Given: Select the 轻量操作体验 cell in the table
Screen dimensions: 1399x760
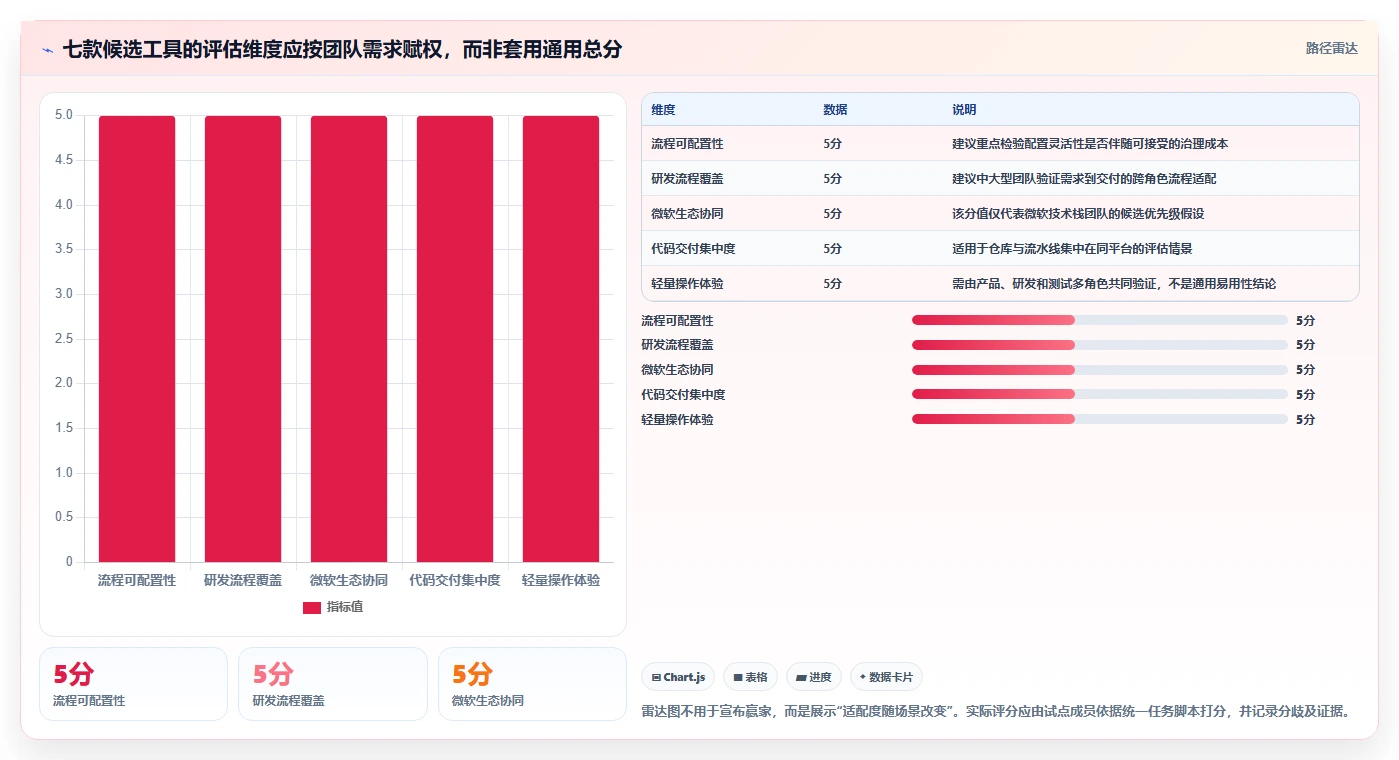Looking at the screenshot, I should [x=687, y=284].
